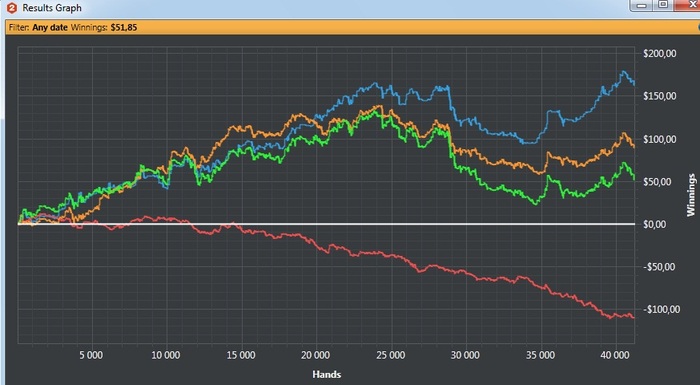Click the Hands axis title
The width and height of the screenshot is (700, 385).
326,374
